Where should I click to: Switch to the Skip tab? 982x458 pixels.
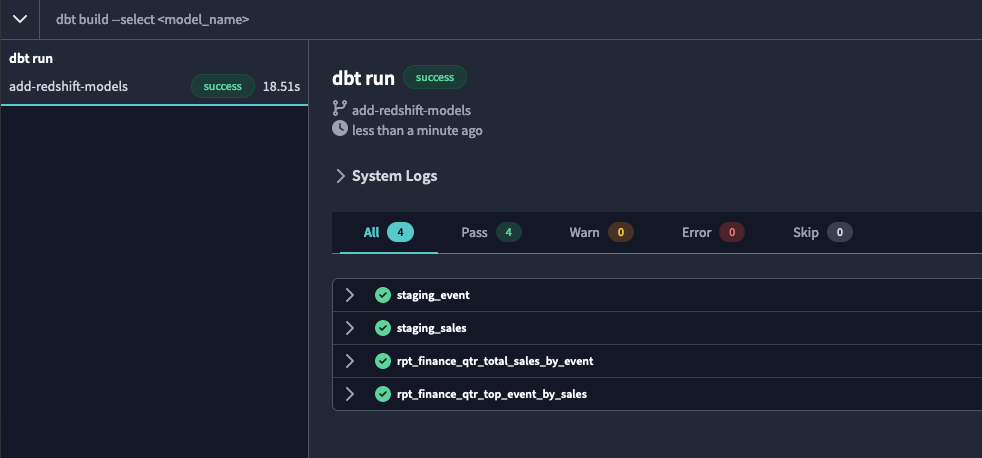pyautogui.click(x=822, y=232)
